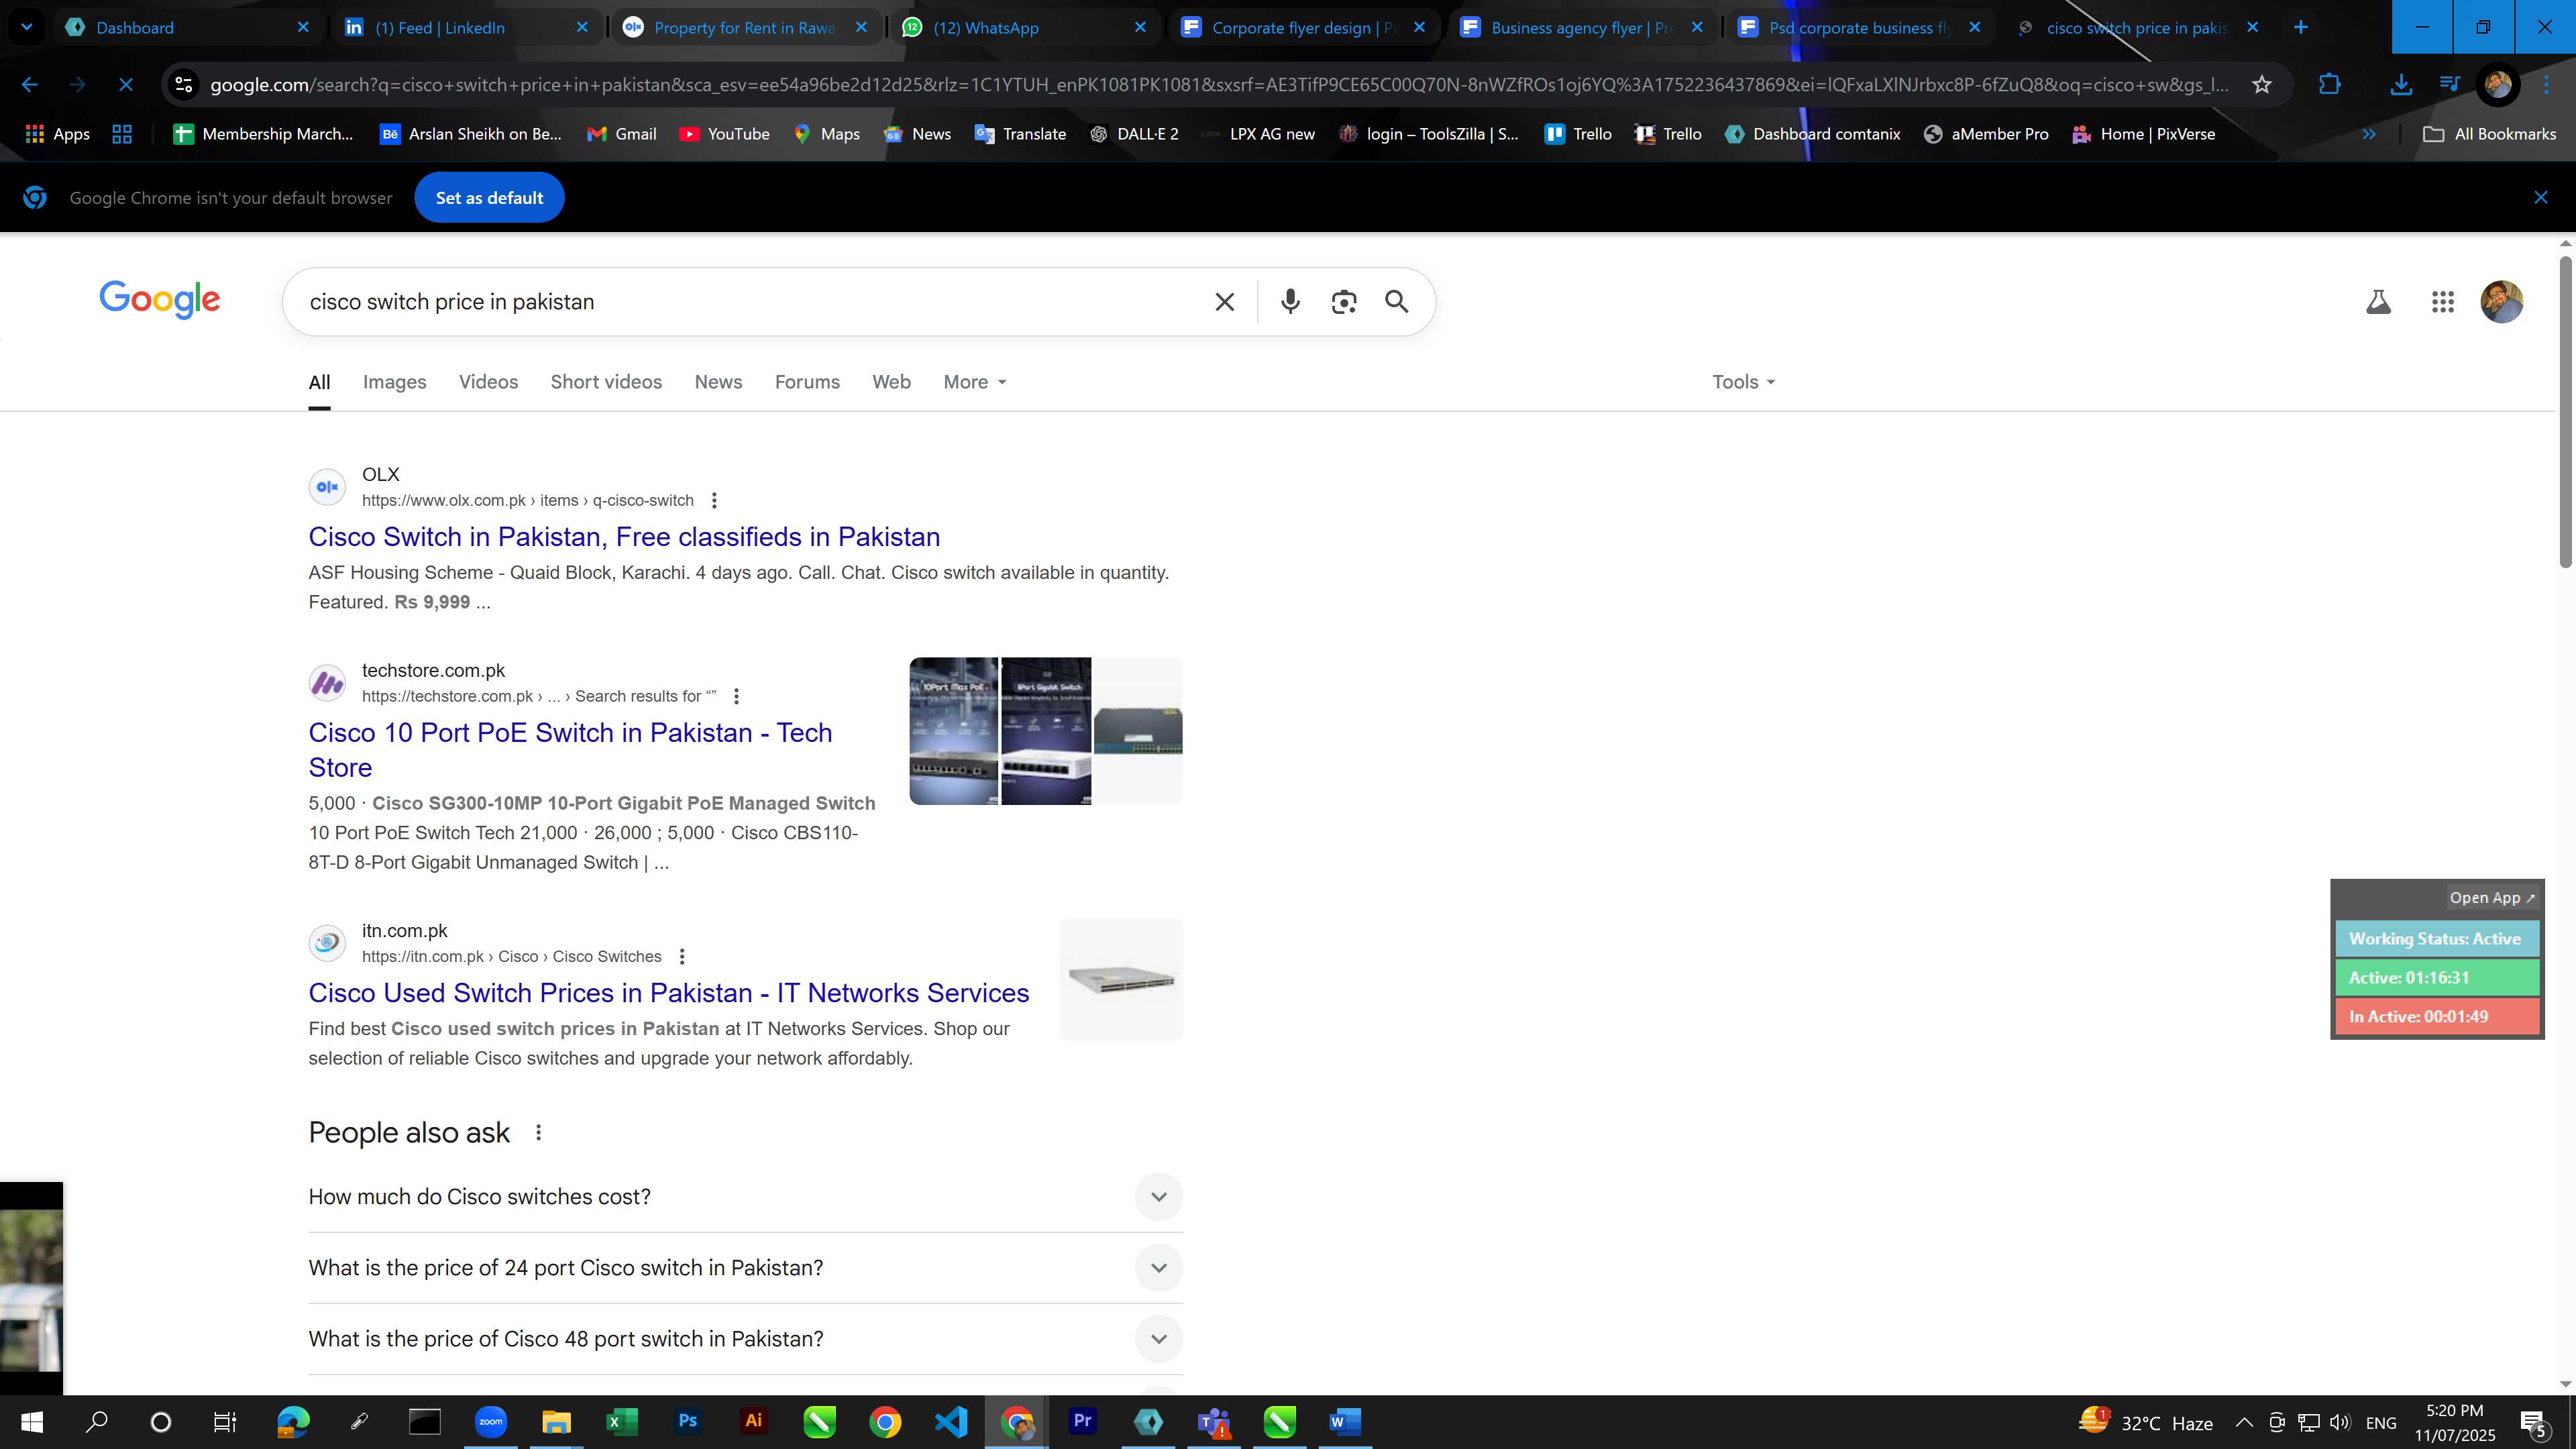This screenshot has width=2576, height=1449.
Task: Open Excel from the taskbar
Action: 621,1421
